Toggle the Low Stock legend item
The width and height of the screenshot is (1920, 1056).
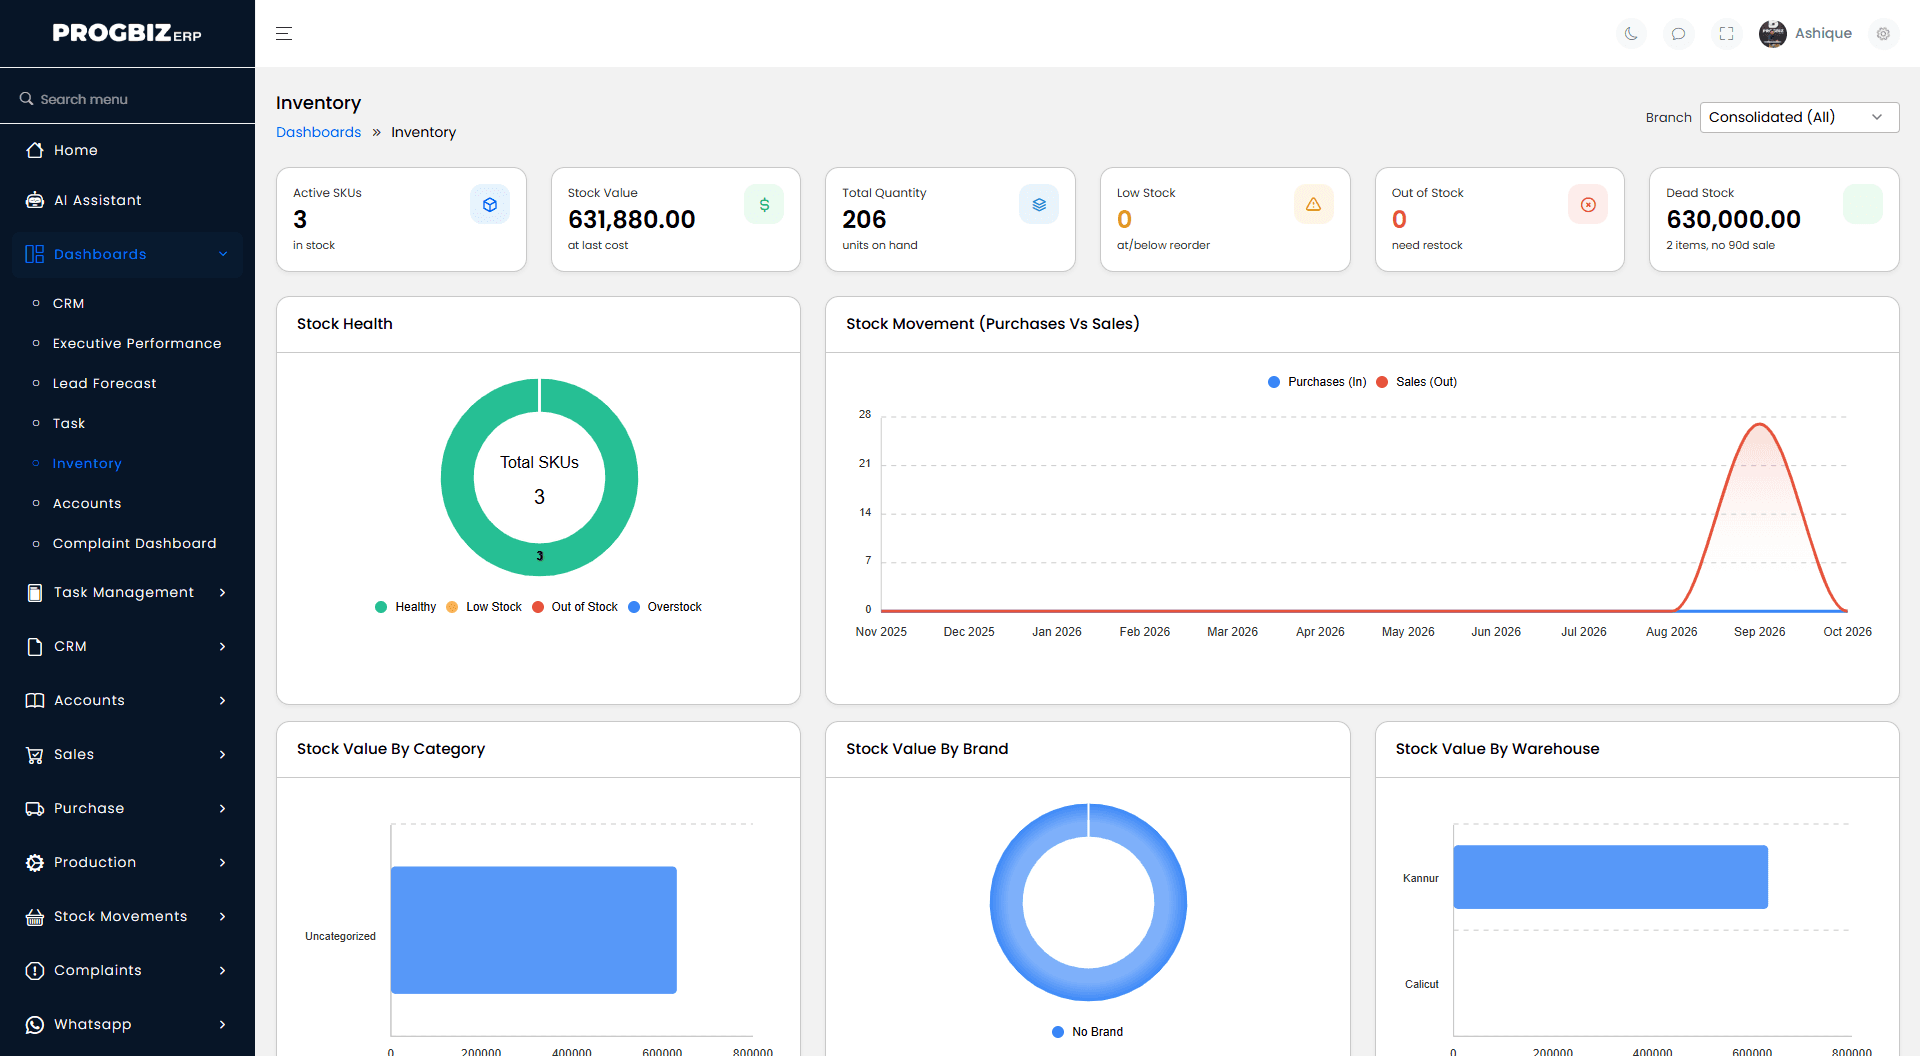[484, 607]
